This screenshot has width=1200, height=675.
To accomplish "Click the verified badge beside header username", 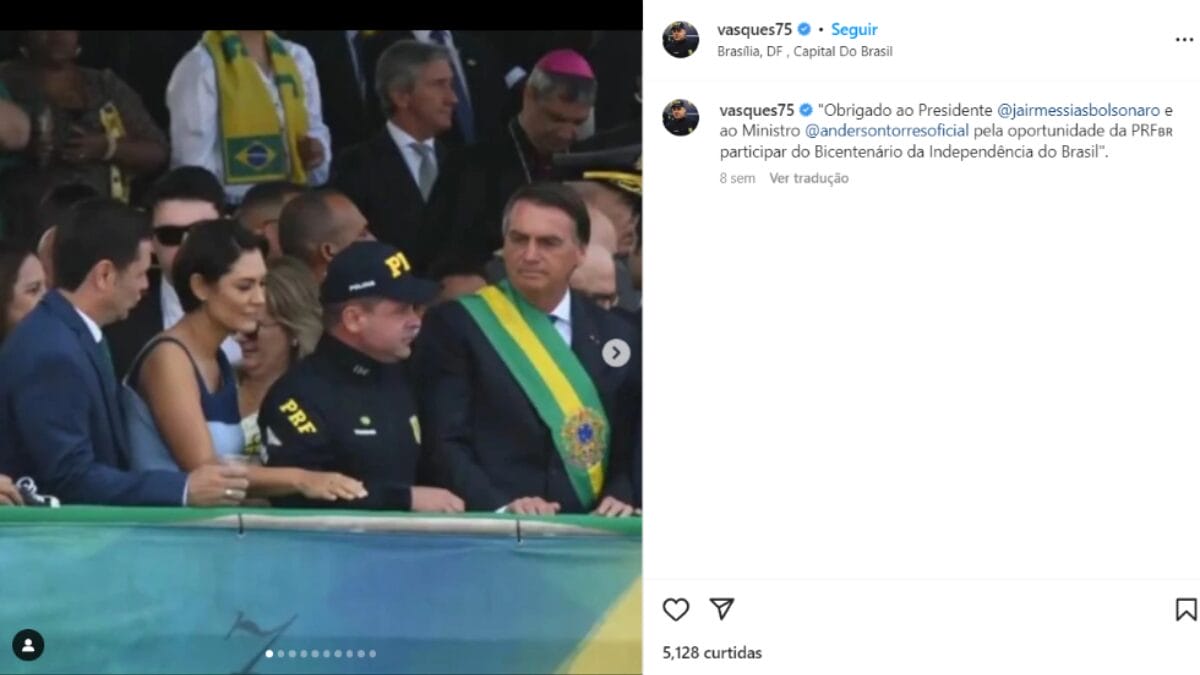I will 804,30.
